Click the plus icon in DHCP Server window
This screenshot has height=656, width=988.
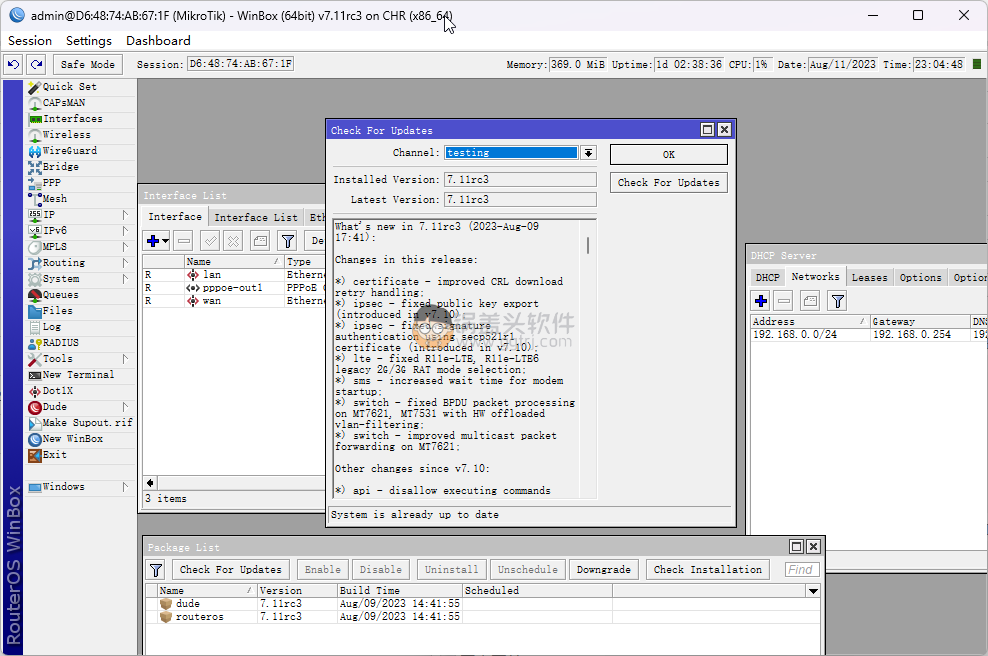point(761,301)
